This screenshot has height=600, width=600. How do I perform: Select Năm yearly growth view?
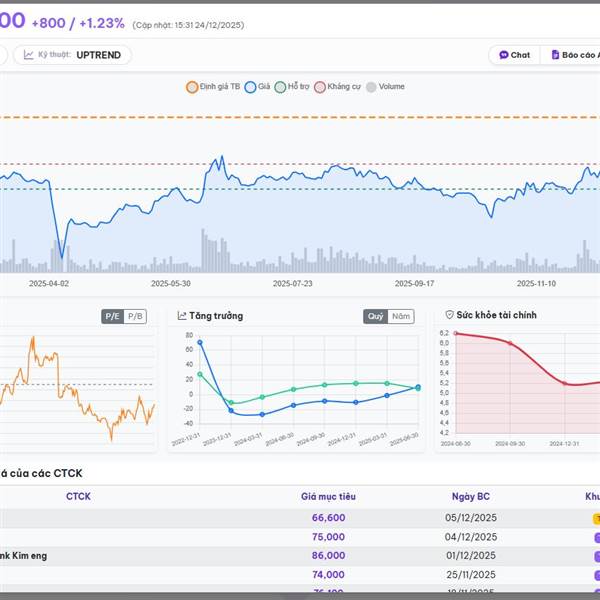[401, 316]
